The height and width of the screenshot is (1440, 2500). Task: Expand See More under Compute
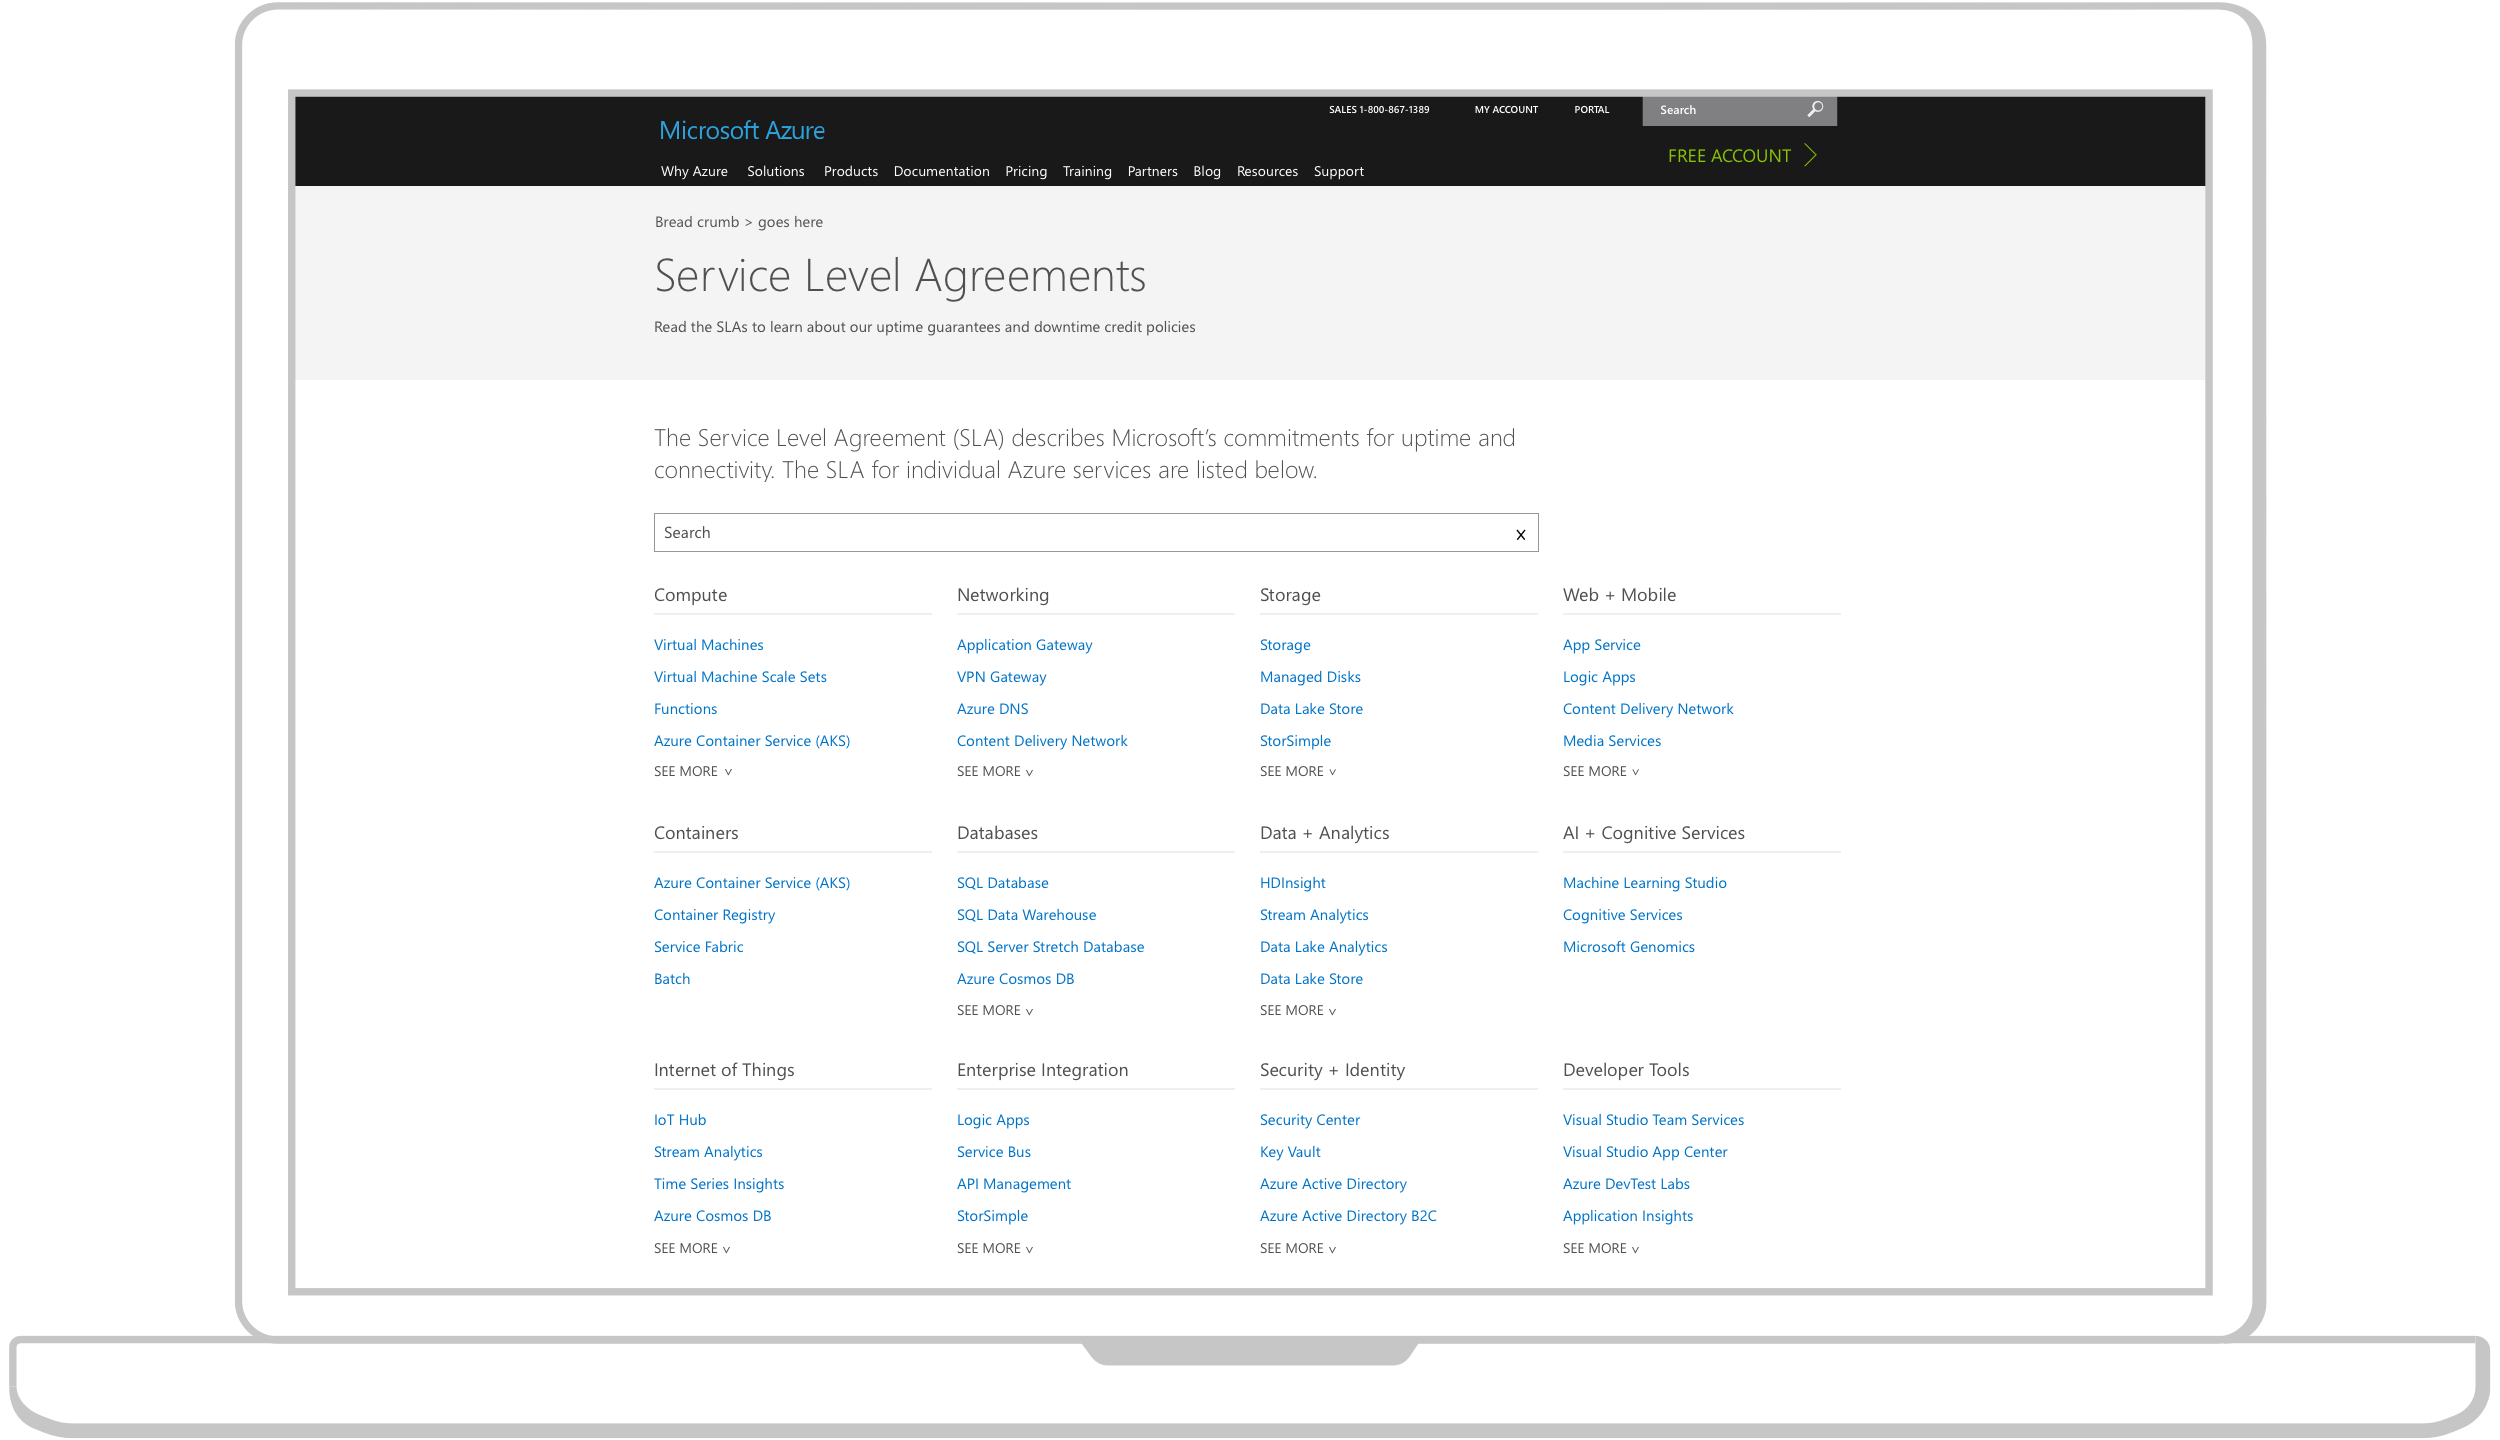point(692,771)
